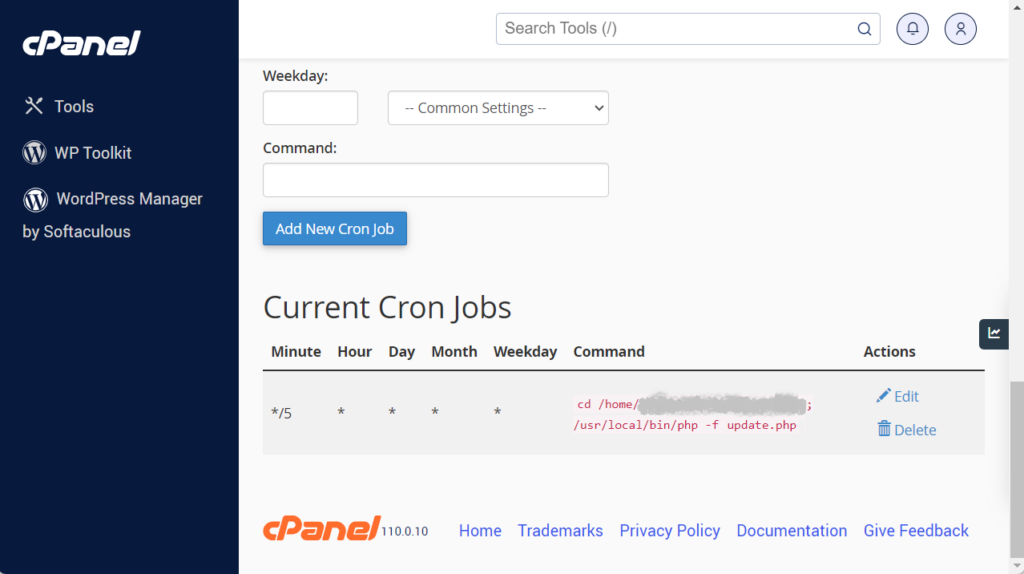Click the */5 minute cell
Image resolution: width=1024 pixels, height=574 pixels.
[x=281, y=413]
